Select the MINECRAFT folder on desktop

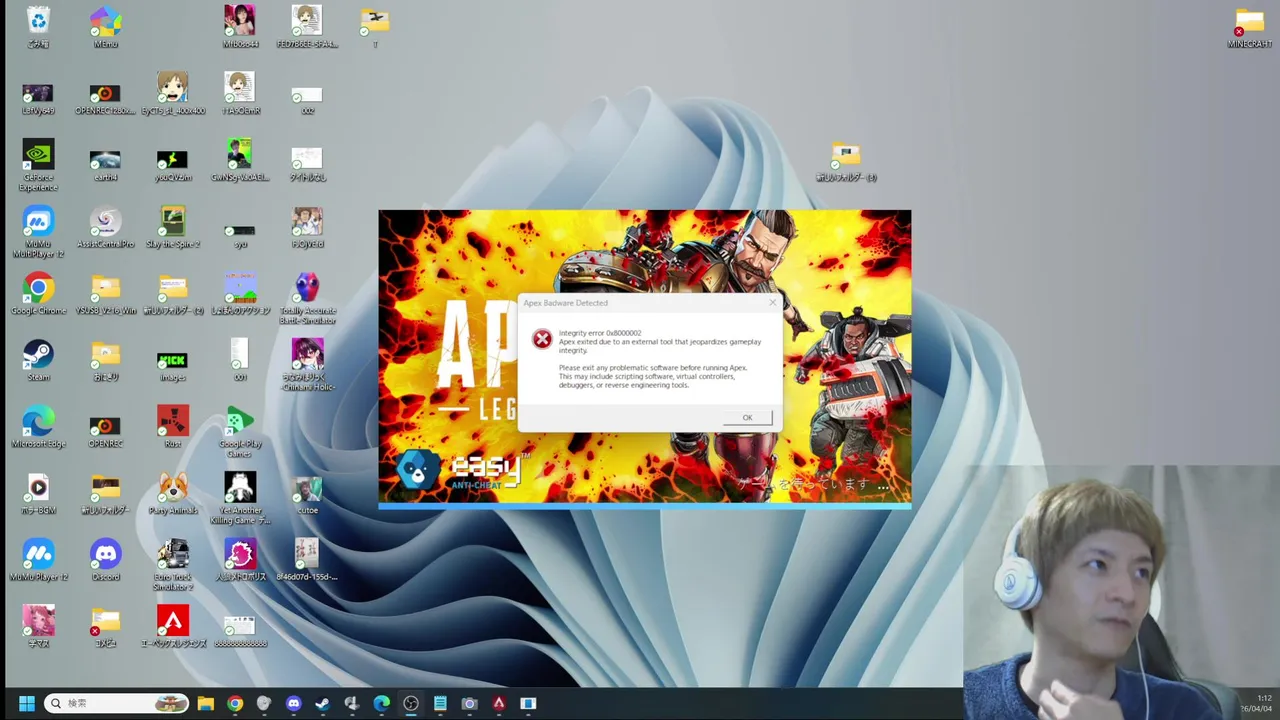click(1249, 27)
